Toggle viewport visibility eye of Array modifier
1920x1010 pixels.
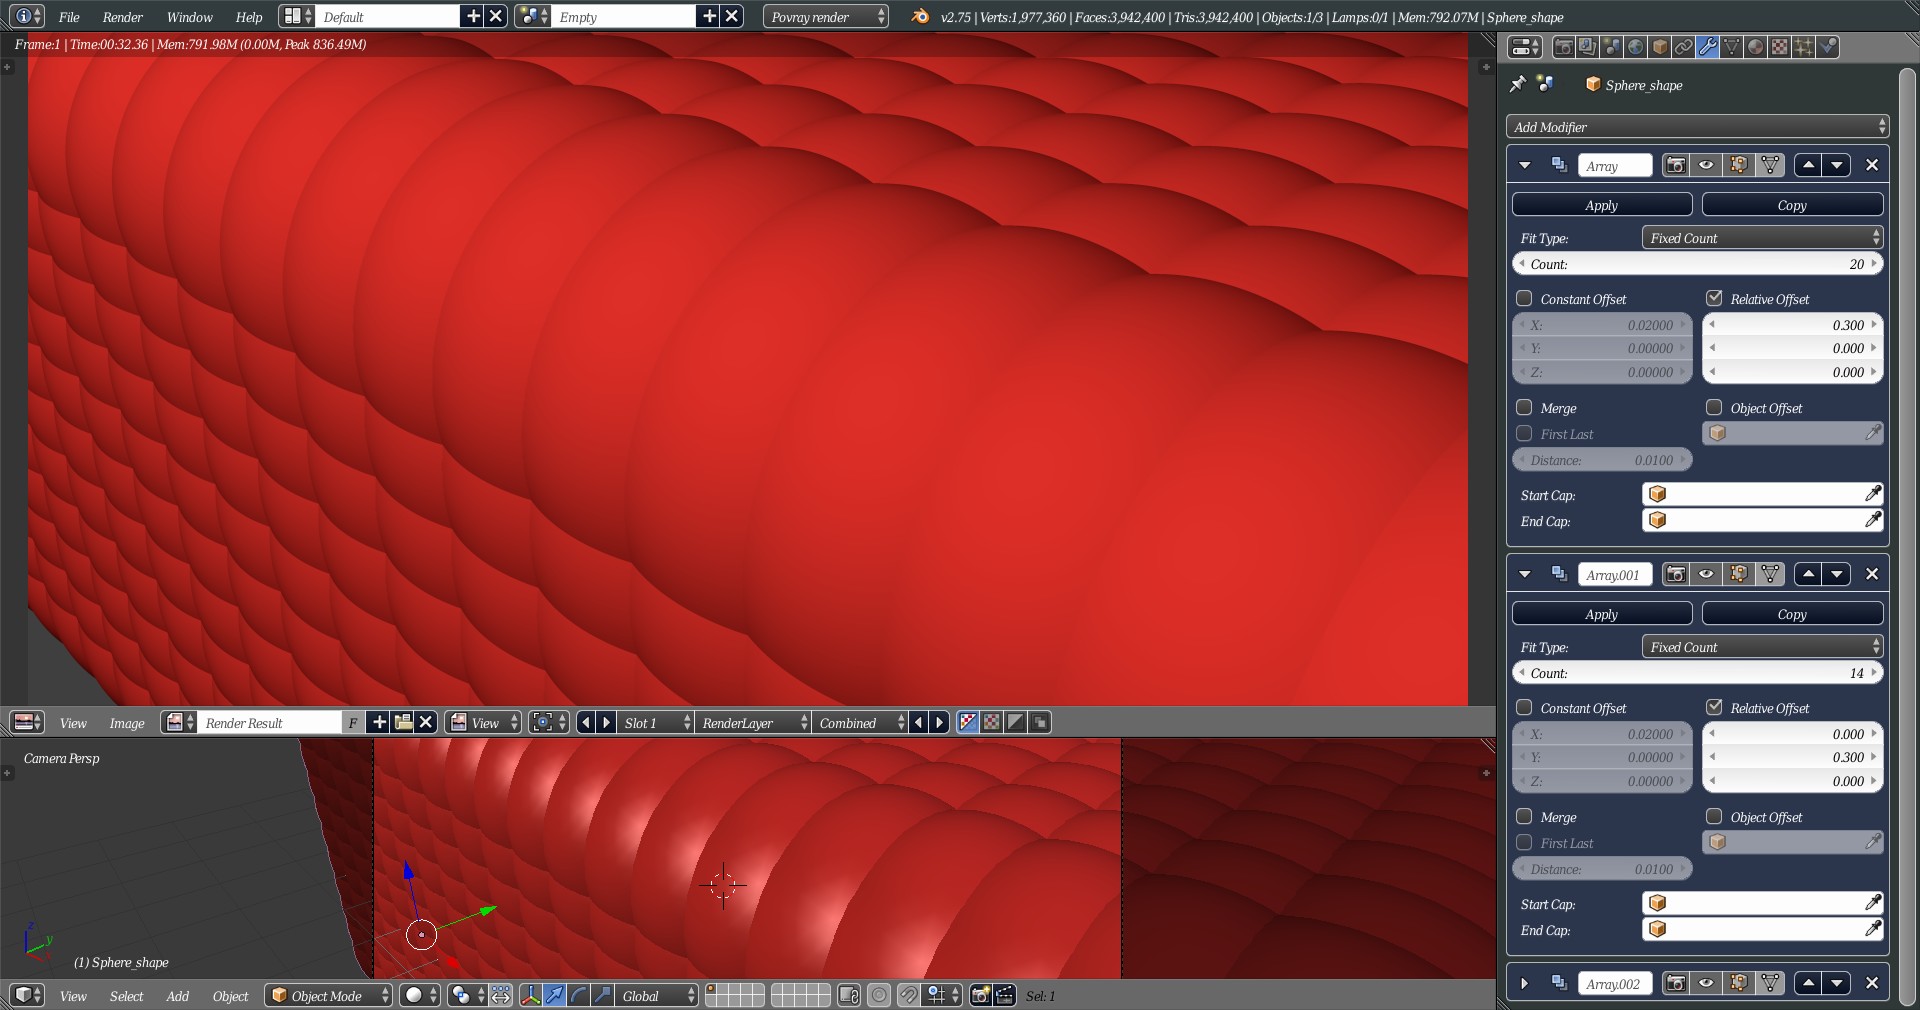[1707, 165]
